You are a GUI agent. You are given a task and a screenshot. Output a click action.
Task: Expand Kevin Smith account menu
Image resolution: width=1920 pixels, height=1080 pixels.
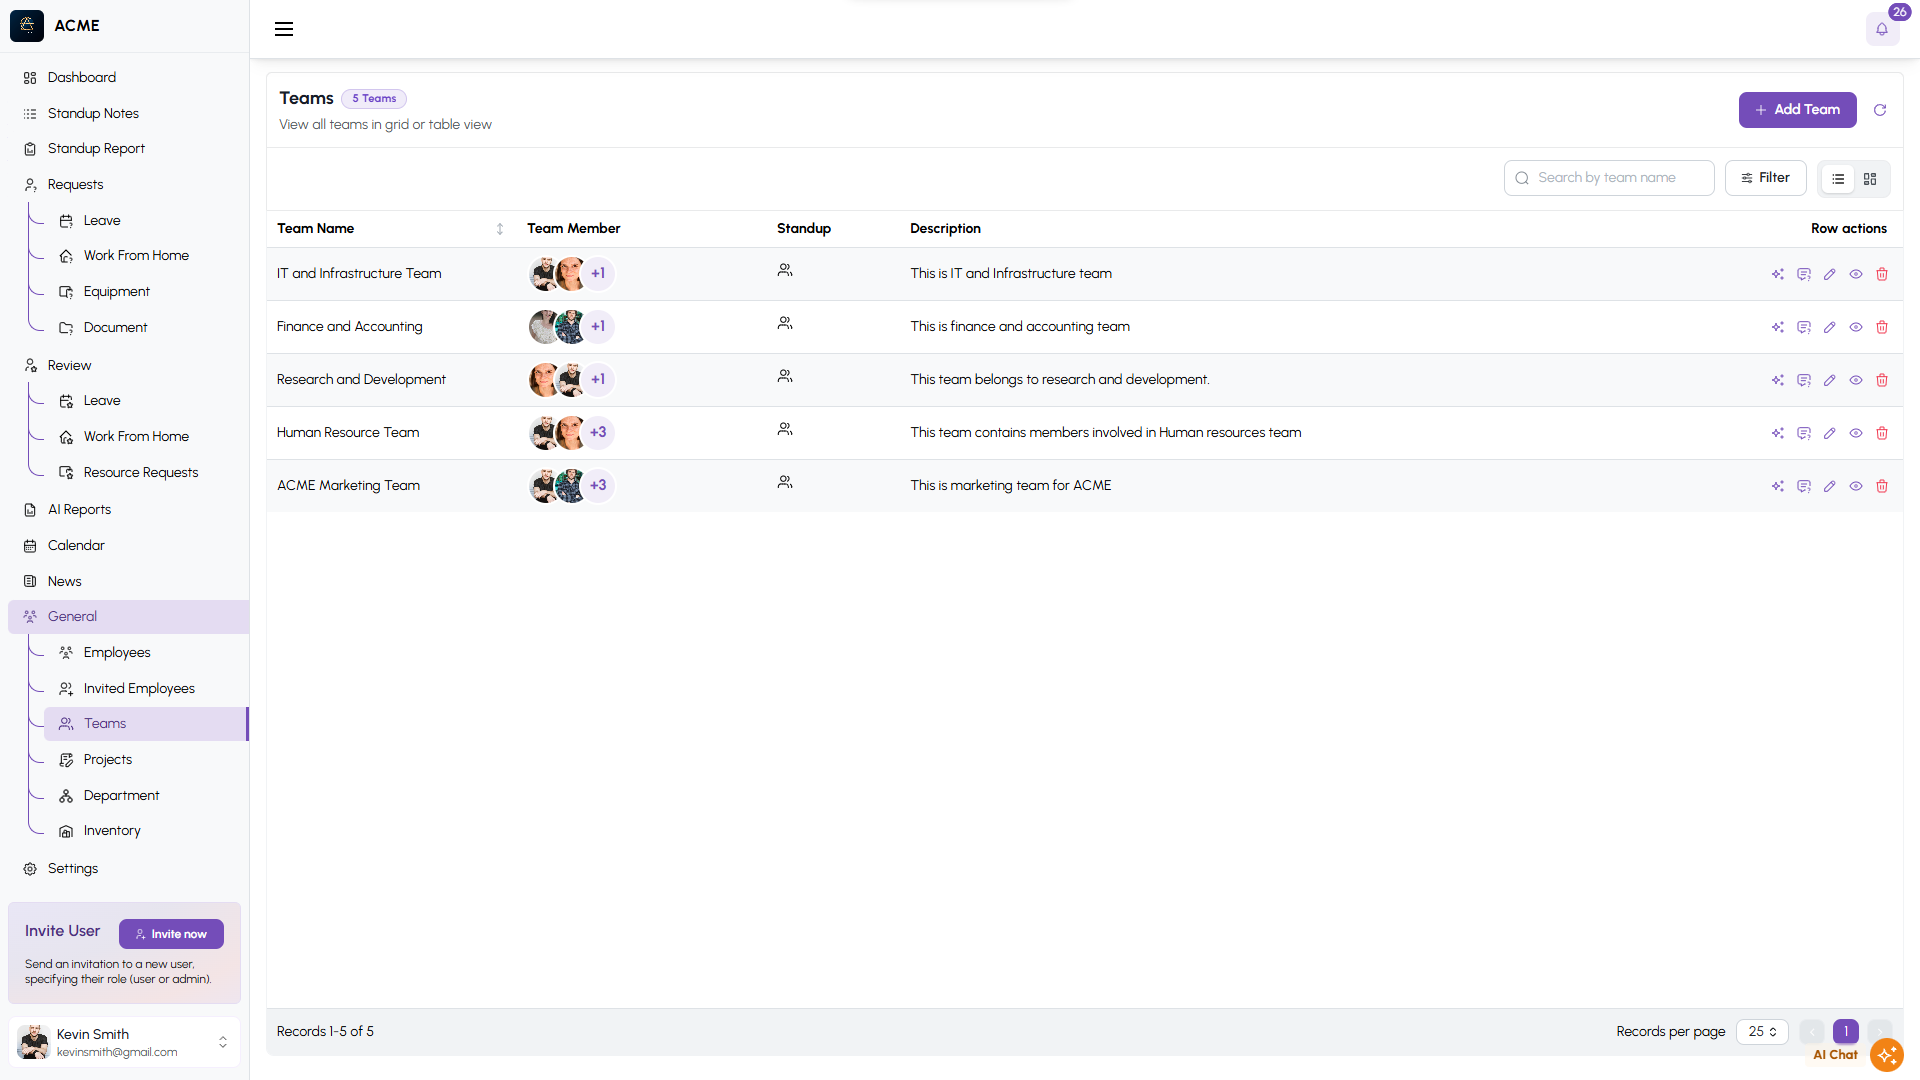[x=222, y=1042]
